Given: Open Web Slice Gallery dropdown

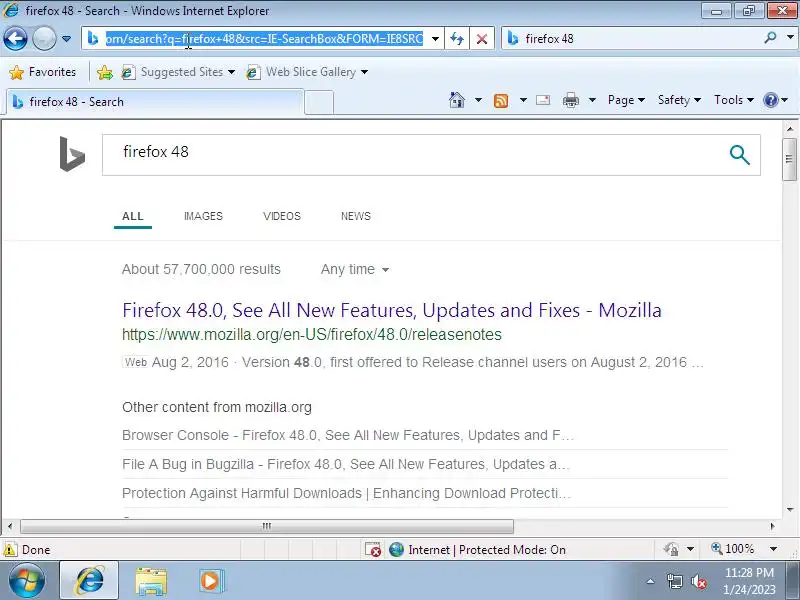Looking at the screenshot, I should tap(307, 72).
